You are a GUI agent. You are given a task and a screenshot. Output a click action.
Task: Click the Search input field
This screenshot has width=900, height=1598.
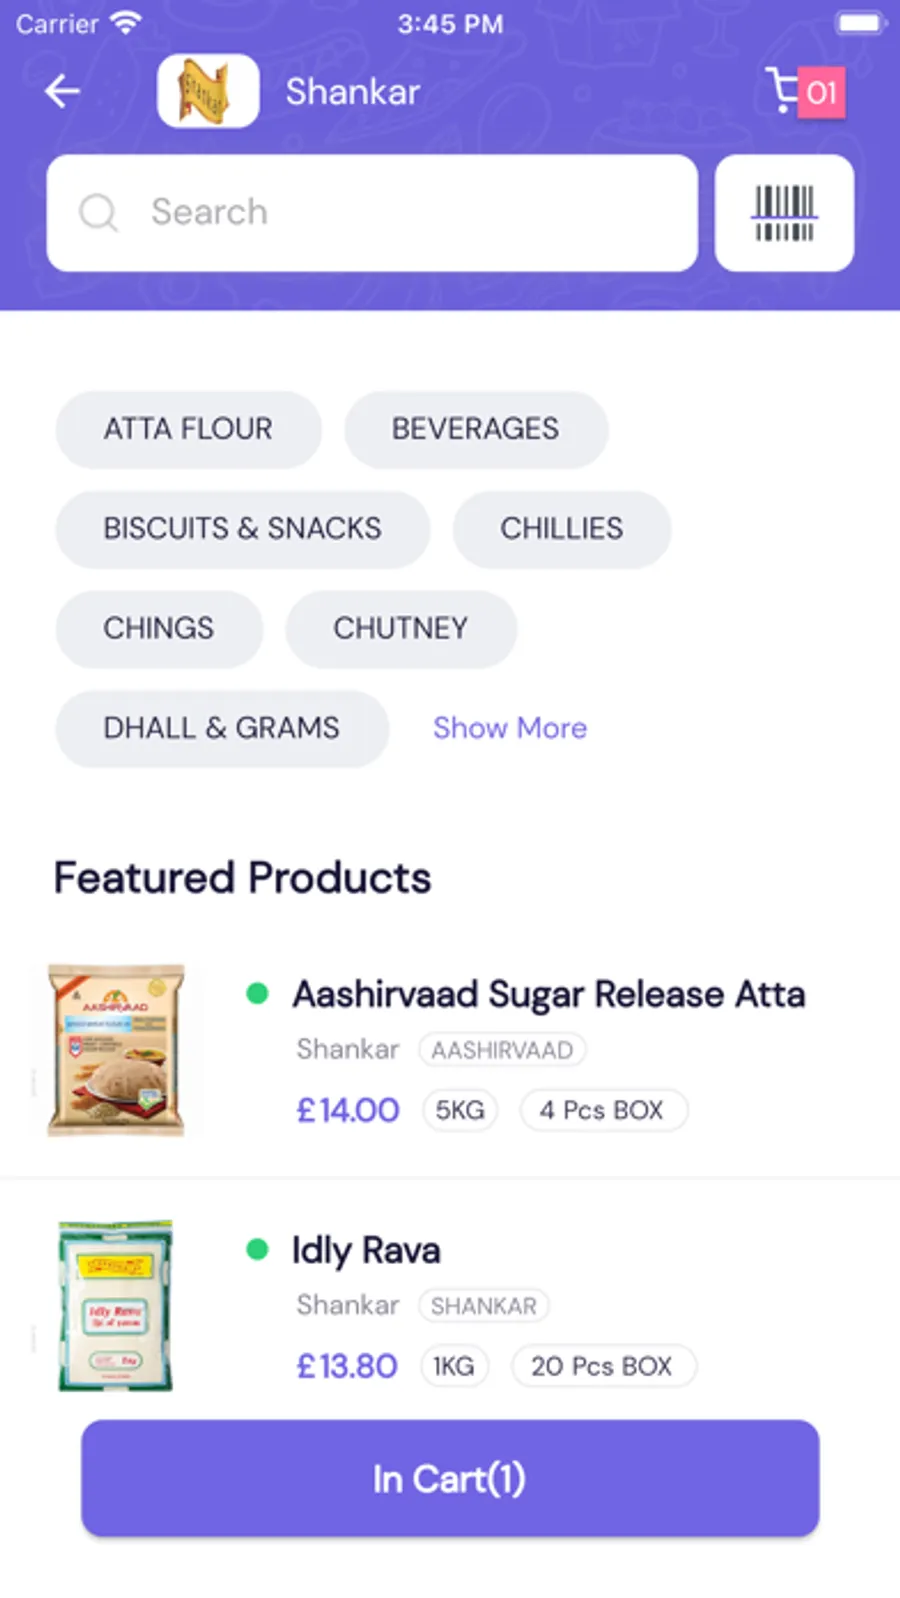click(400, 212)
